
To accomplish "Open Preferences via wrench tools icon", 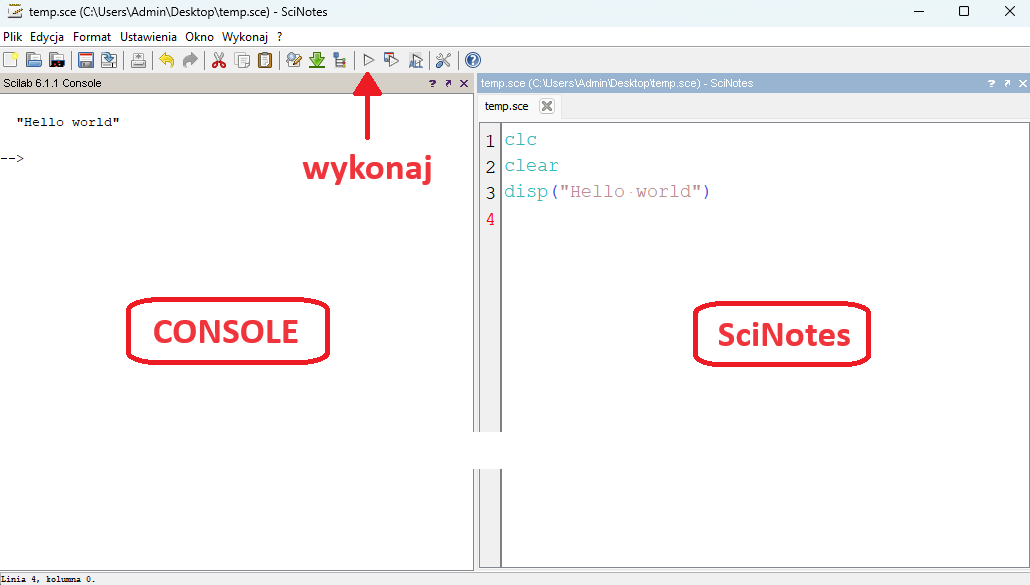I will (x=443, y=60).
